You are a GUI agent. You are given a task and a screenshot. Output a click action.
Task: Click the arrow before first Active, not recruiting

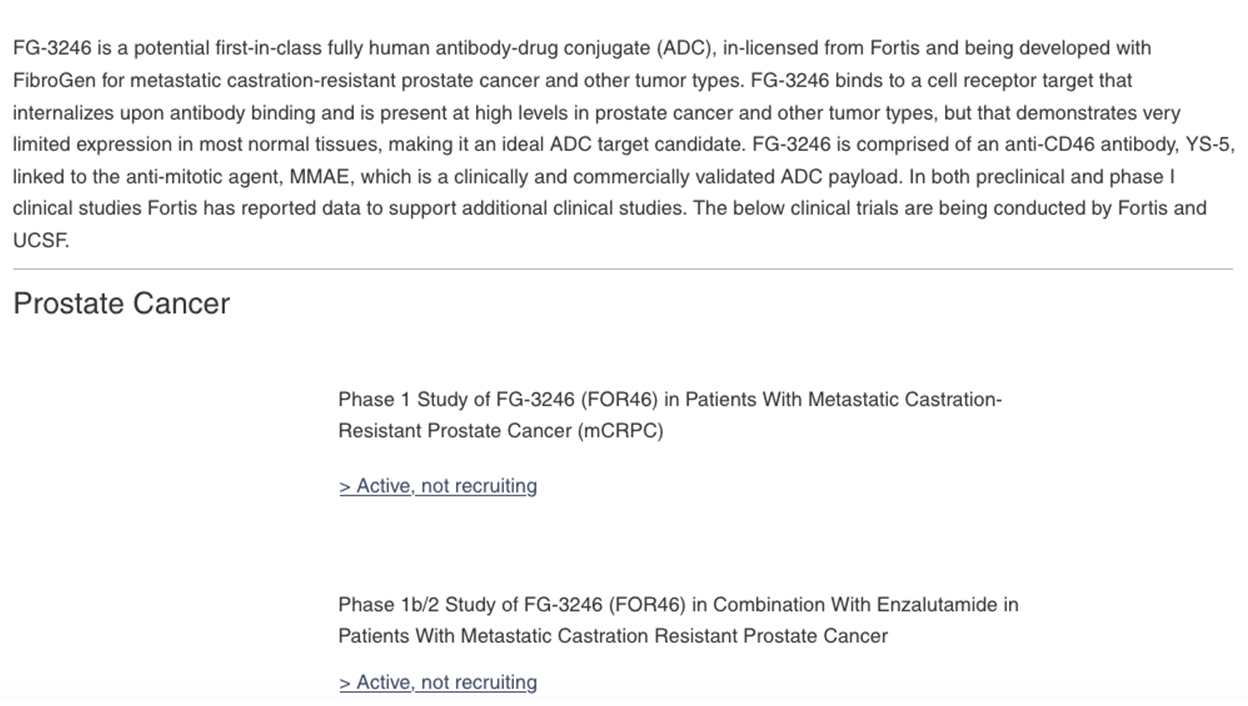345,486
